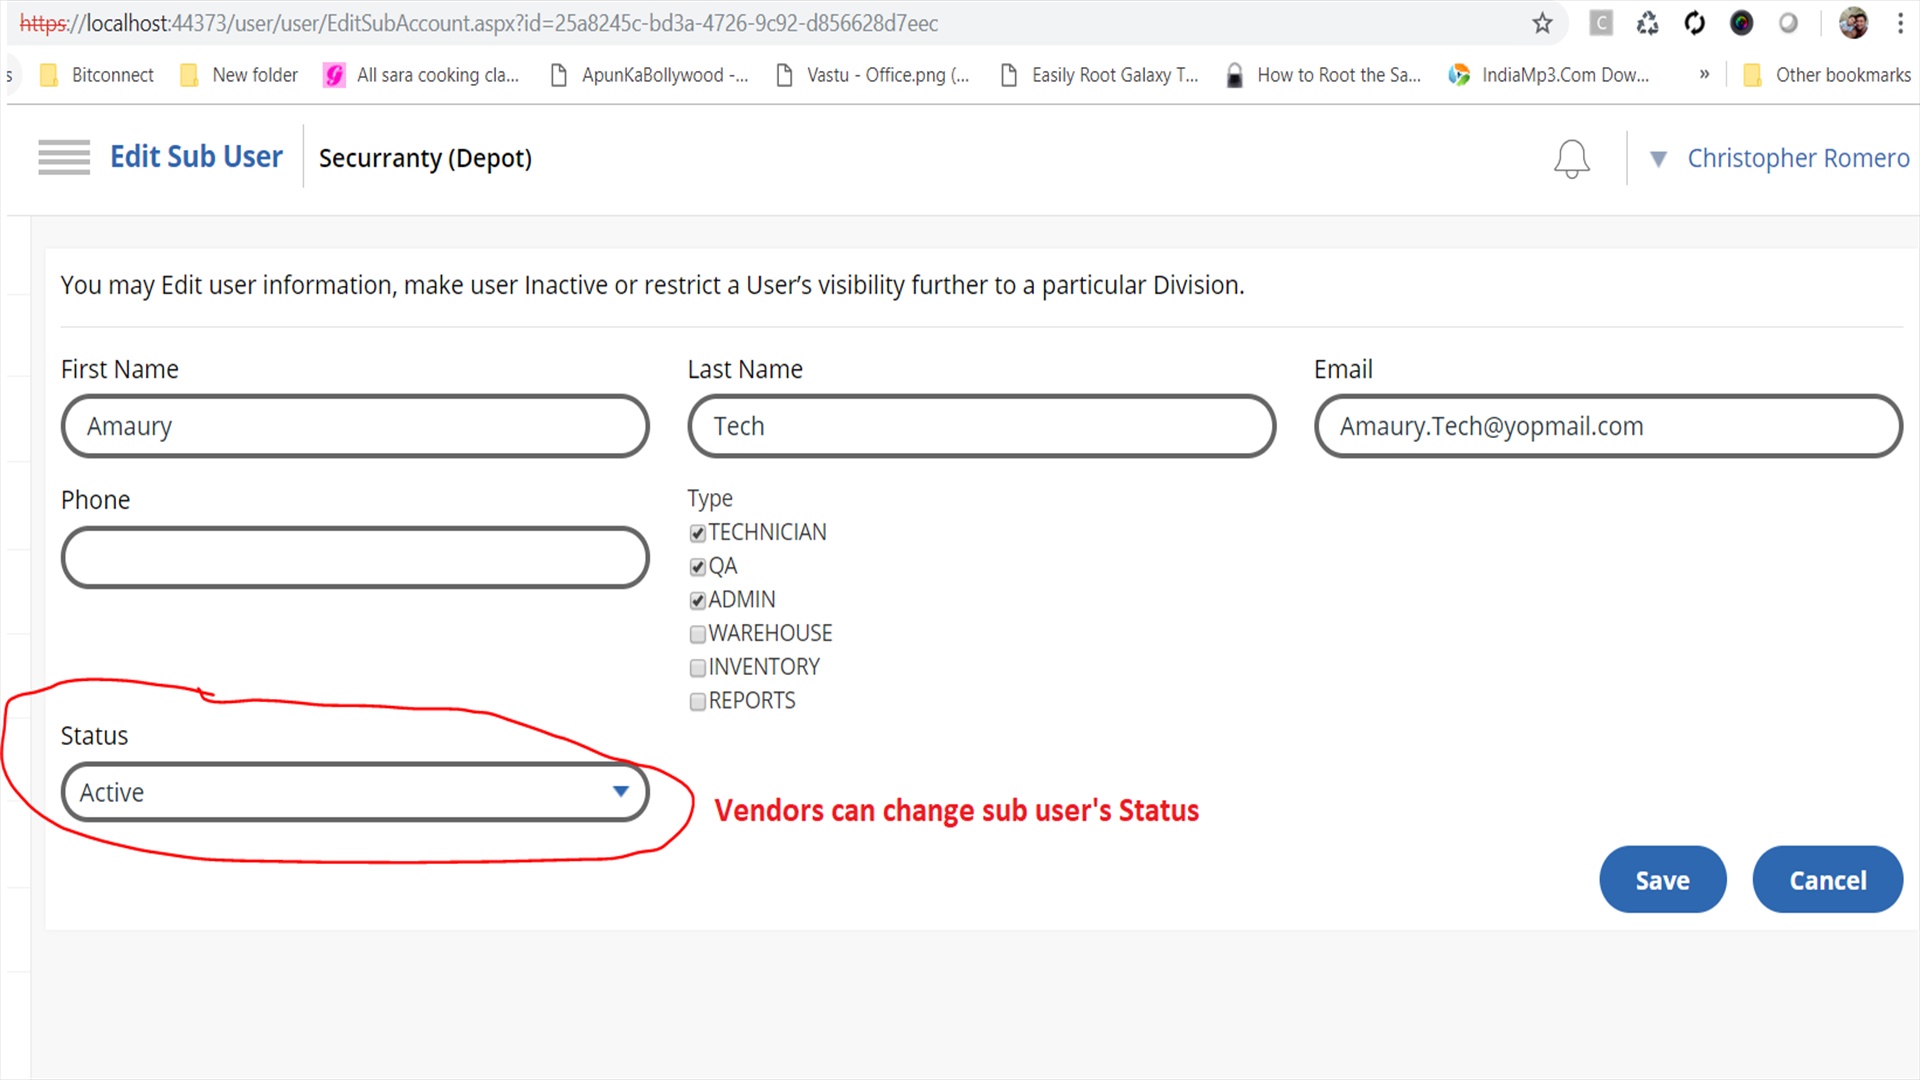Toggle the INVENTORY checkbox
1920x1080 pixels.
pos(698,668)
